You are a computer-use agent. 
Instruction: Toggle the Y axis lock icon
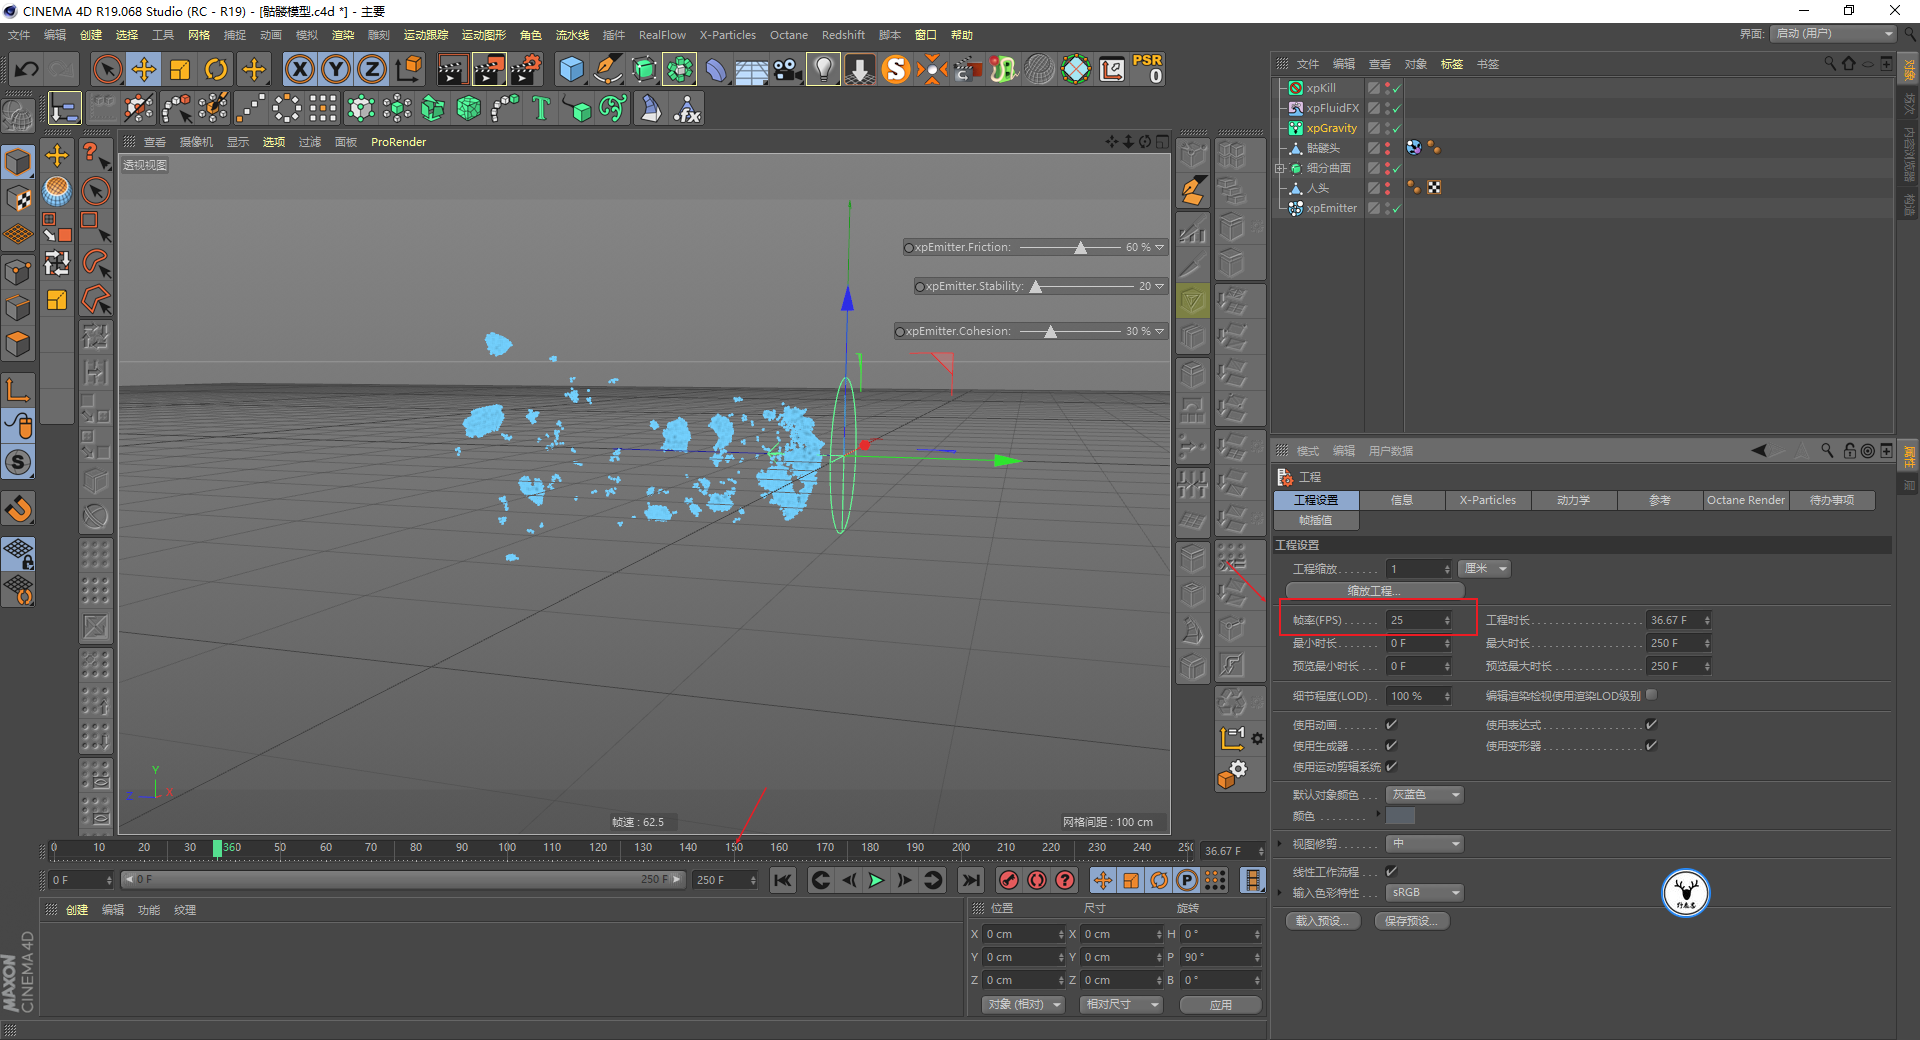(x=336, y=69)
